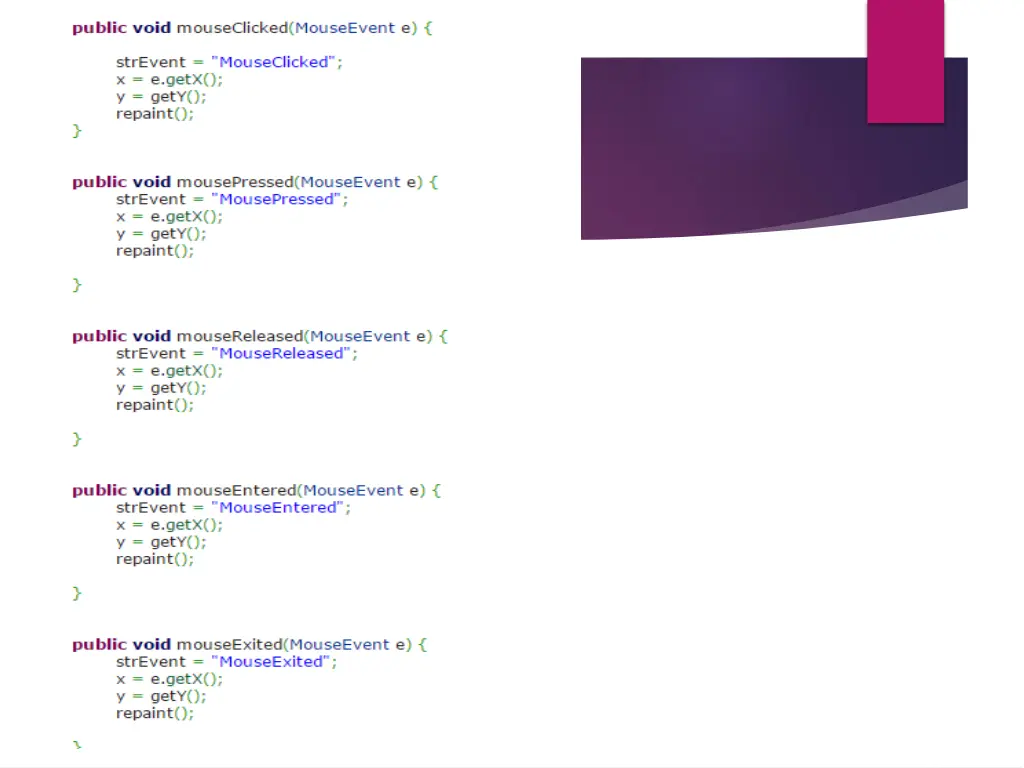
Task: Click repaint(); inside mouseReleased method
Action: pos(155,405)
